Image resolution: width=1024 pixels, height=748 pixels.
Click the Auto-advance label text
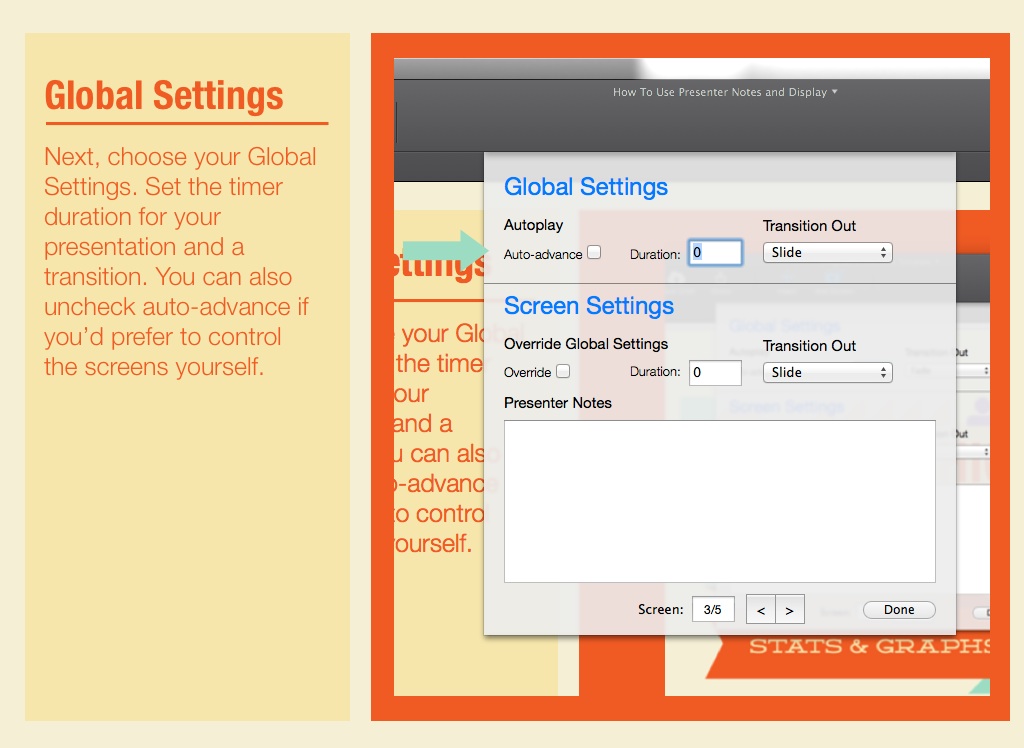[x=542, y=254]
